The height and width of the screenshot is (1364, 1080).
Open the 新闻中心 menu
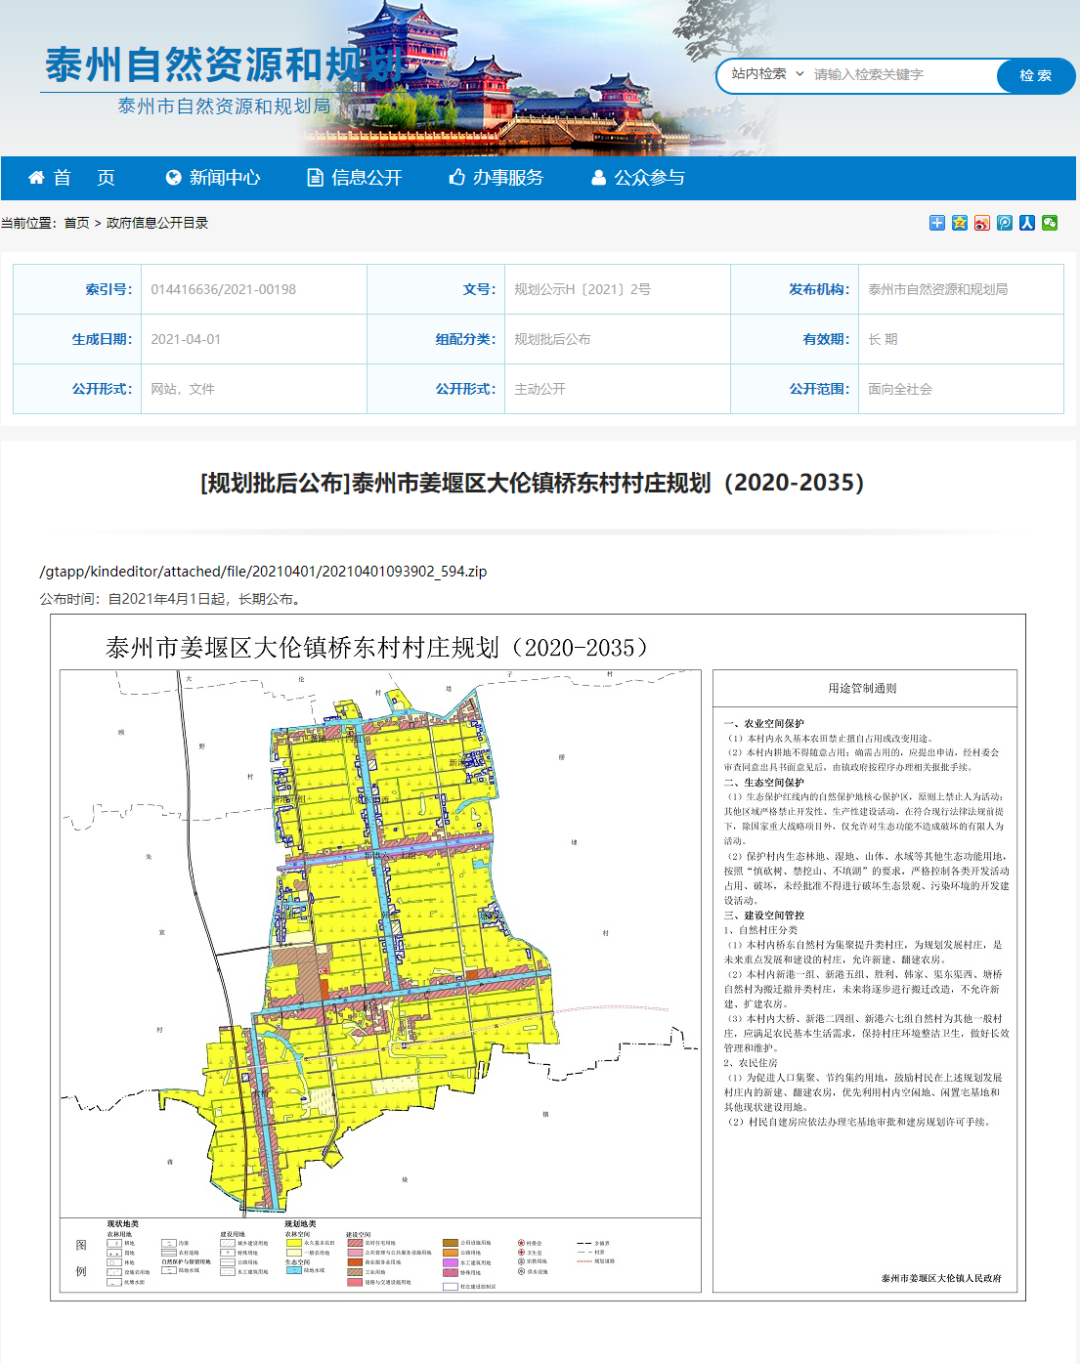click(212, 178)
